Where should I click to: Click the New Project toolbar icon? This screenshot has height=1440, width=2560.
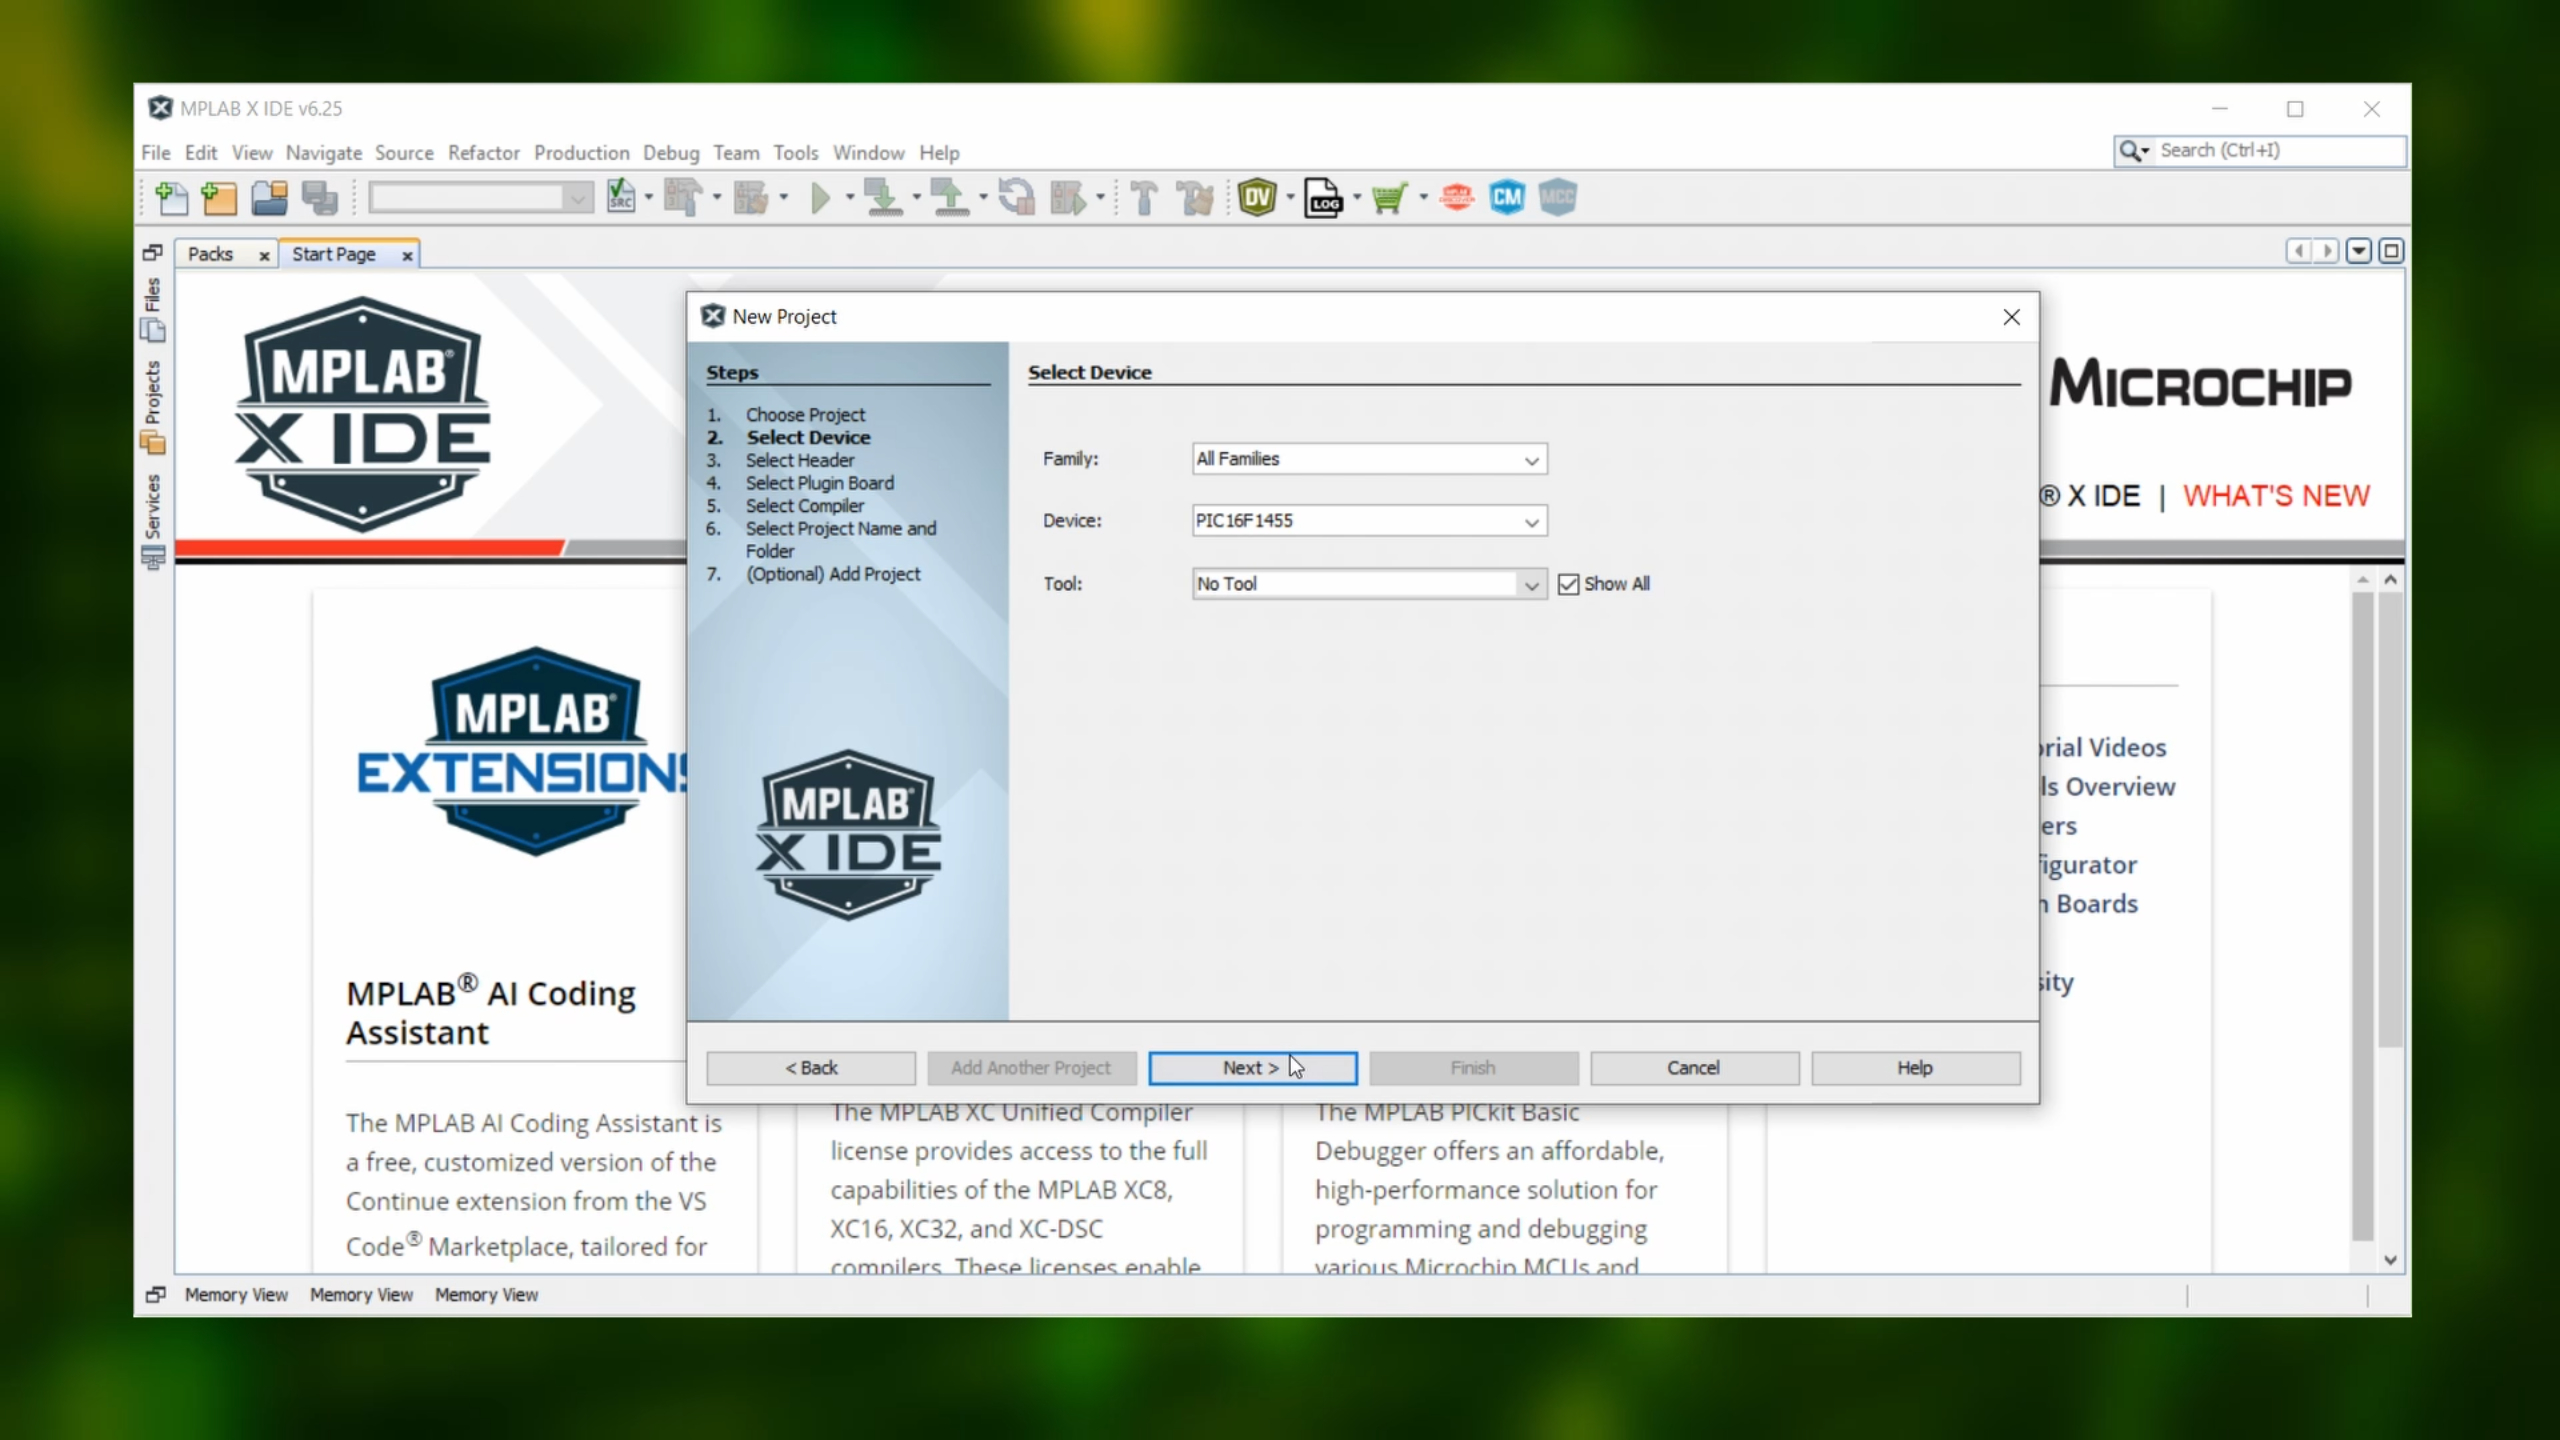(x=219, y=198)
